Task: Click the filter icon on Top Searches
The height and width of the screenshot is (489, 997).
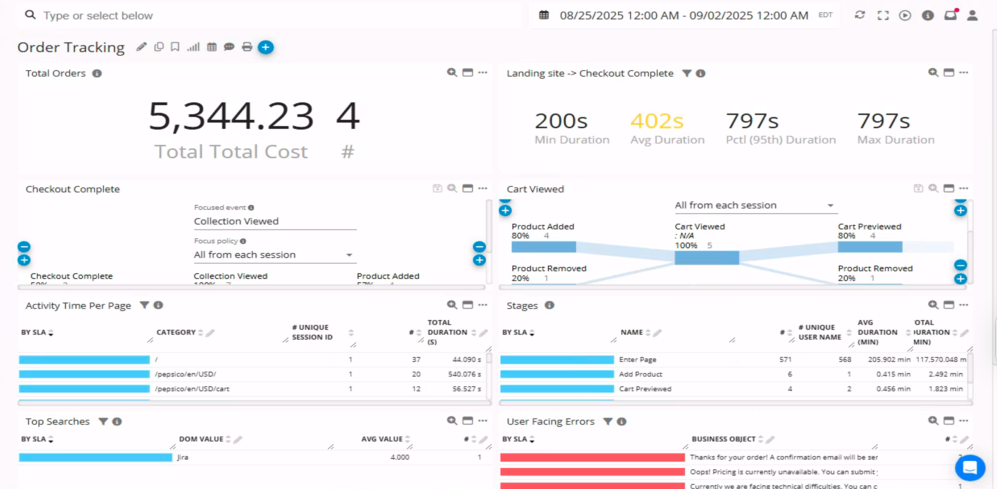Action: point(103,421)
